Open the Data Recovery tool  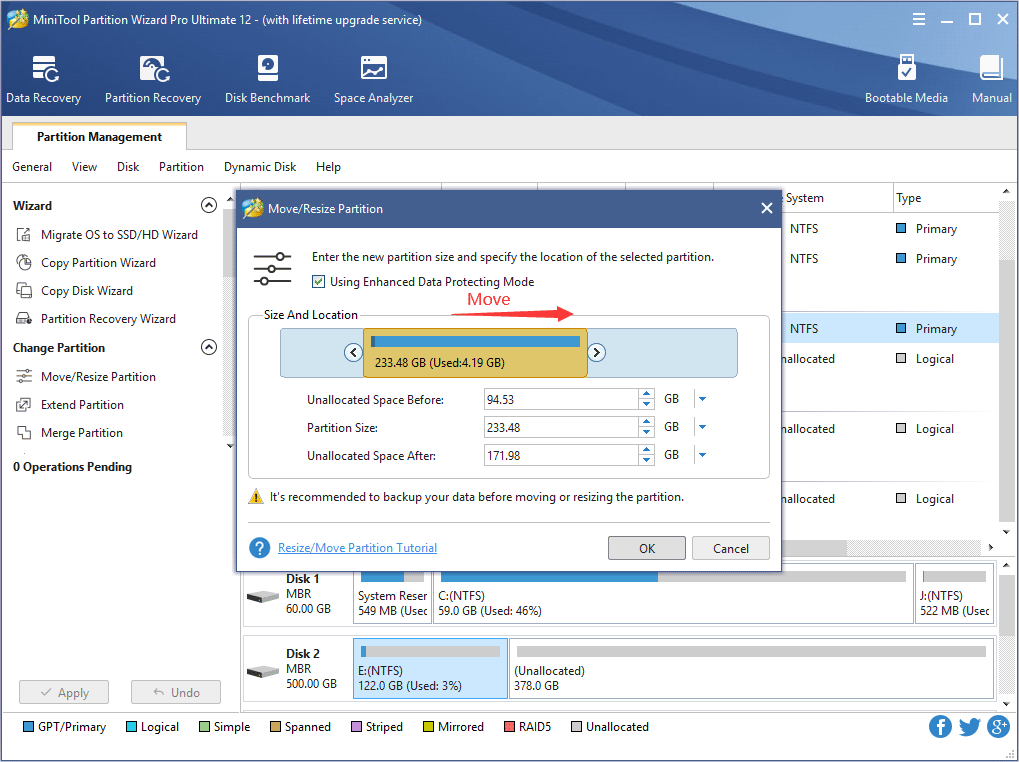[x=43, y=78]
